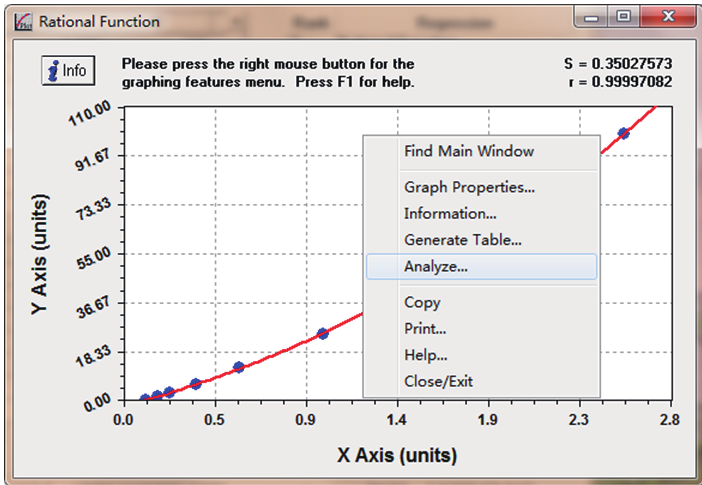Viewport: 702px width, 485px height.
Task: Click the topmost data point near the top-right of the plot
Action: click(623, 133)
